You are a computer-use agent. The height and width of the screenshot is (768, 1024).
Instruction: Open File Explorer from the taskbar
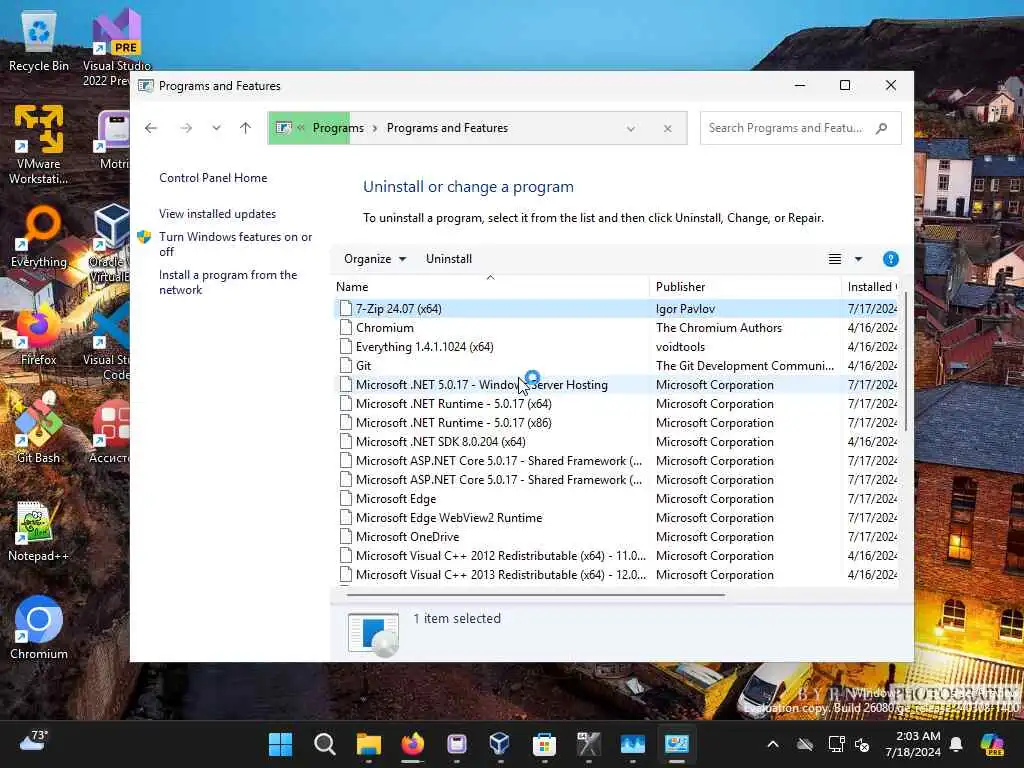click(x=368, y=744)
